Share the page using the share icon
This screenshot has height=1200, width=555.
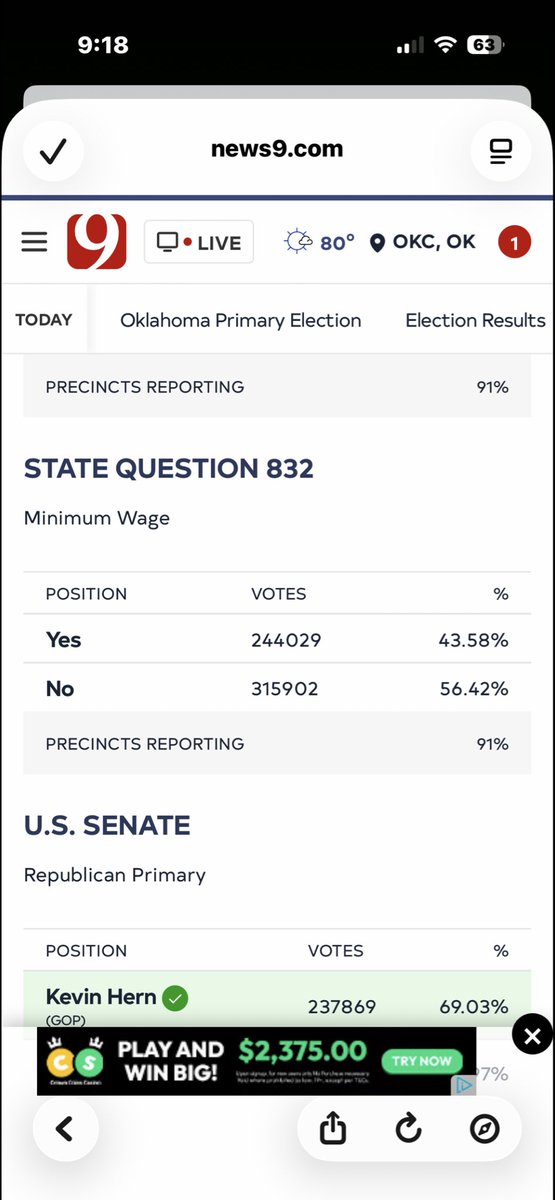coord(332,1129)
